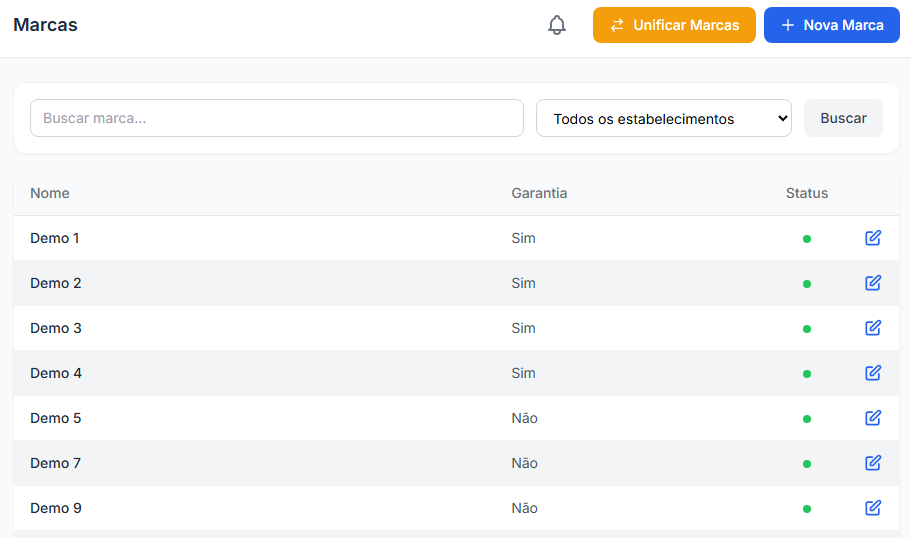Click green status dot for Demo 5

point(806,419)
